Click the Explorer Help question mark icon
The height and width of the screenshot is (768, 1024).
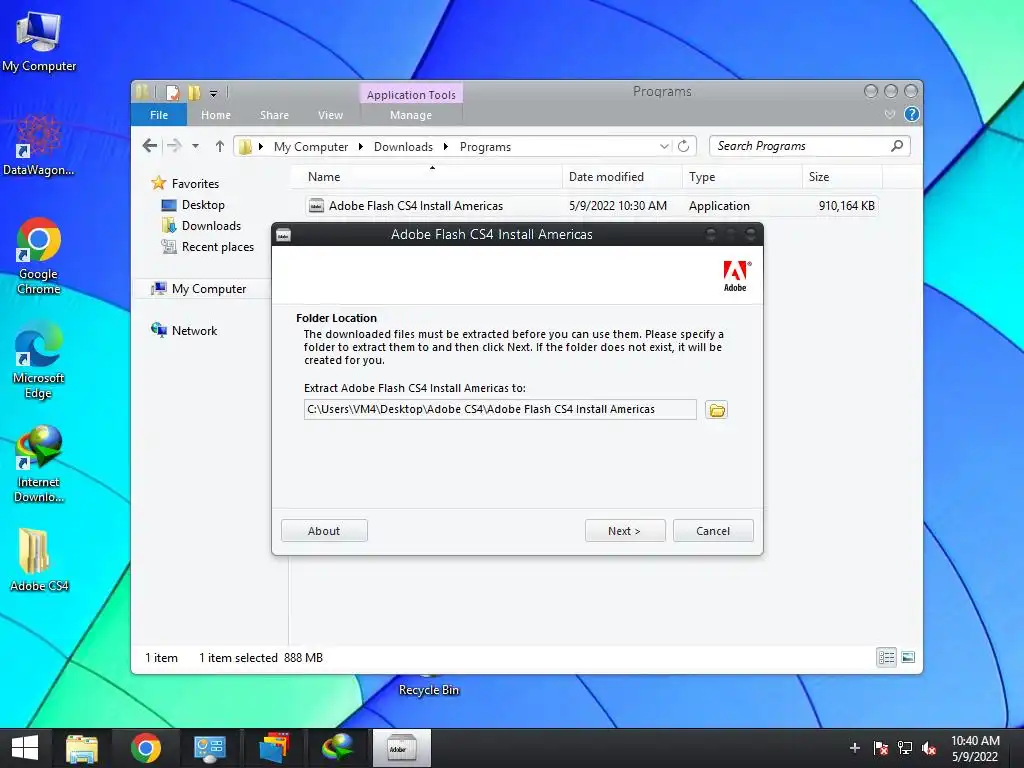pos(912,115)
